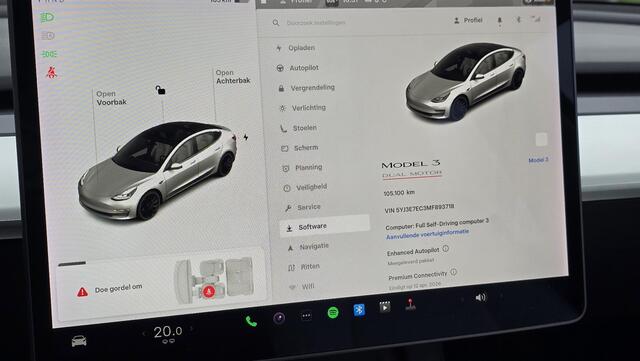This screenshot has height=361, width=640.
Task: Open the Aanvullende voertuiginformatie link
Action: point(427,234)
